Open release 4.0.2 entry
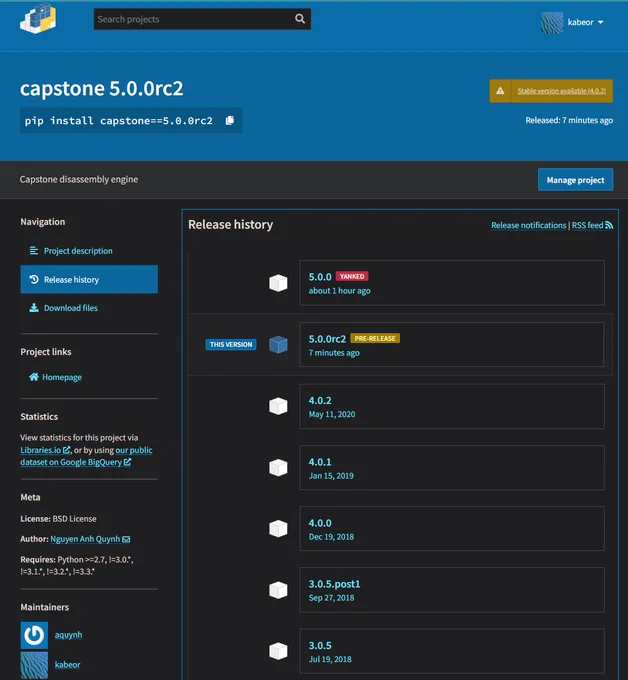The image size is (628, 680). click(452, 406)
